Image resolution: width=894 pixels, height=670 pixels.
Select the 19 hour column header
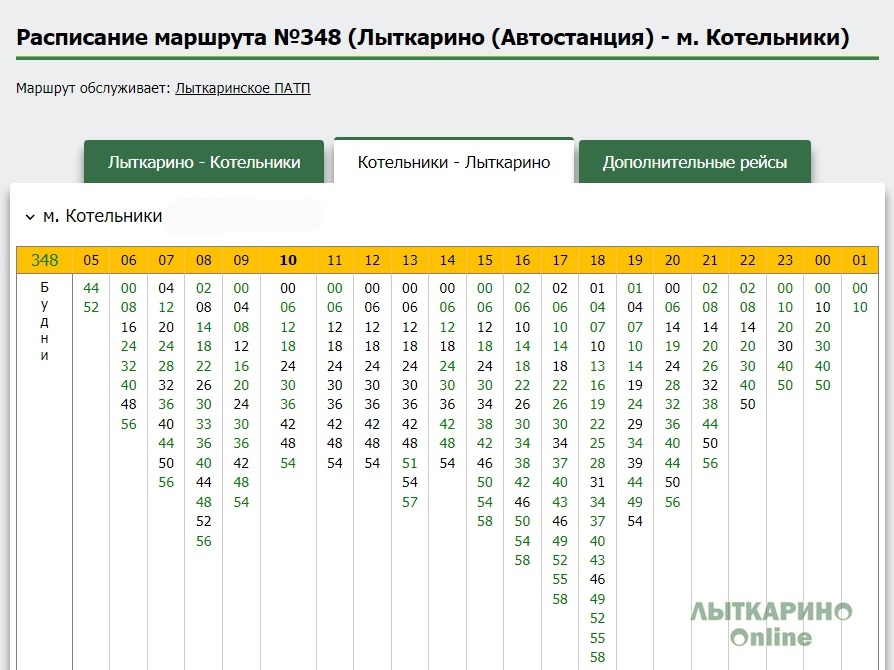point(635,260)
